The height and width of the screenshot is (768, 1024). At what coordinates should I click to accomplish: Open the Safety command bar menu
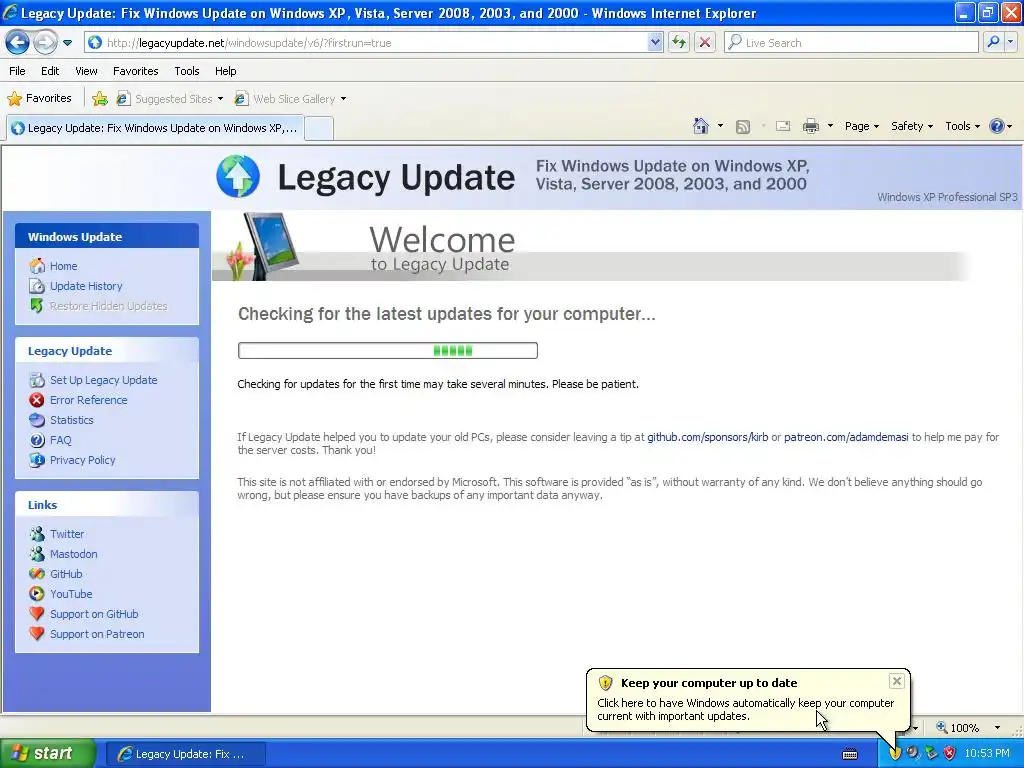pos(912,126)
